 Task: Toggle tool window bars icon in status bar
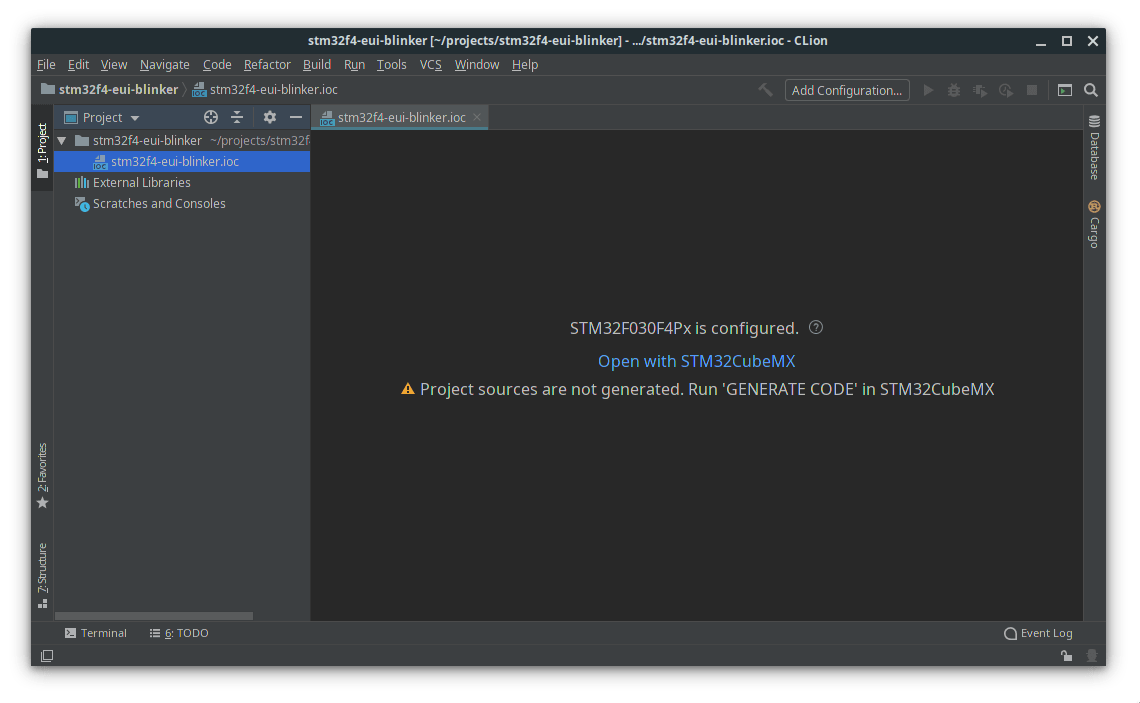(x=47, y=656)
